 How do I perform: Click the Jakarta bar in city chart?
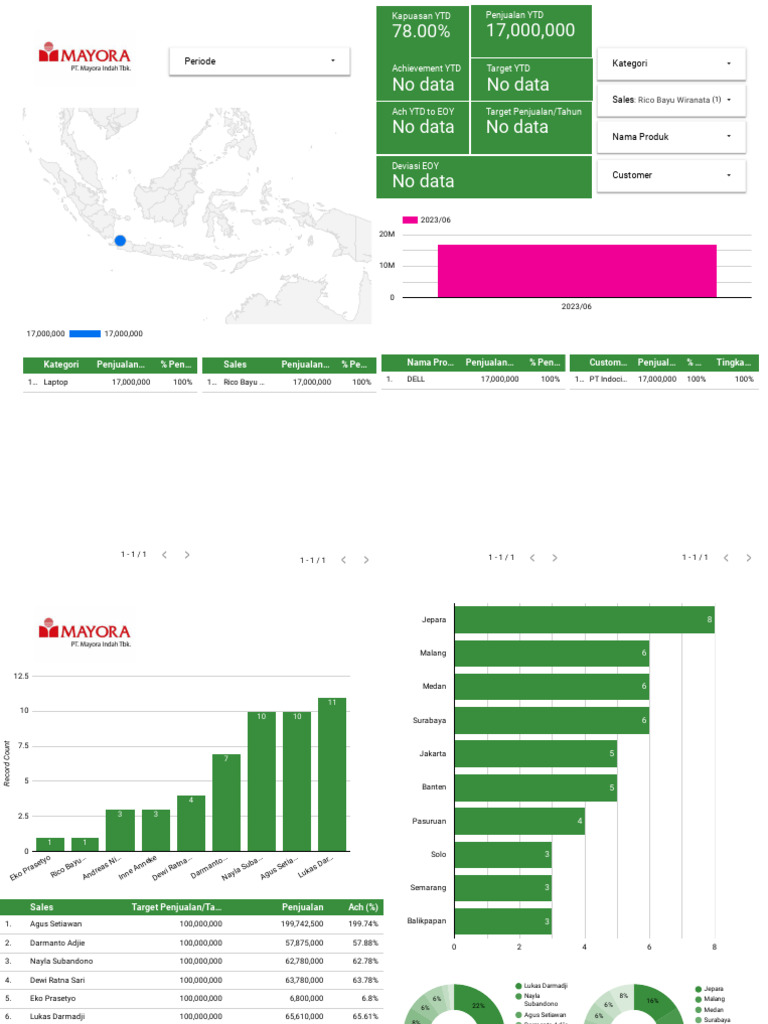536,754
